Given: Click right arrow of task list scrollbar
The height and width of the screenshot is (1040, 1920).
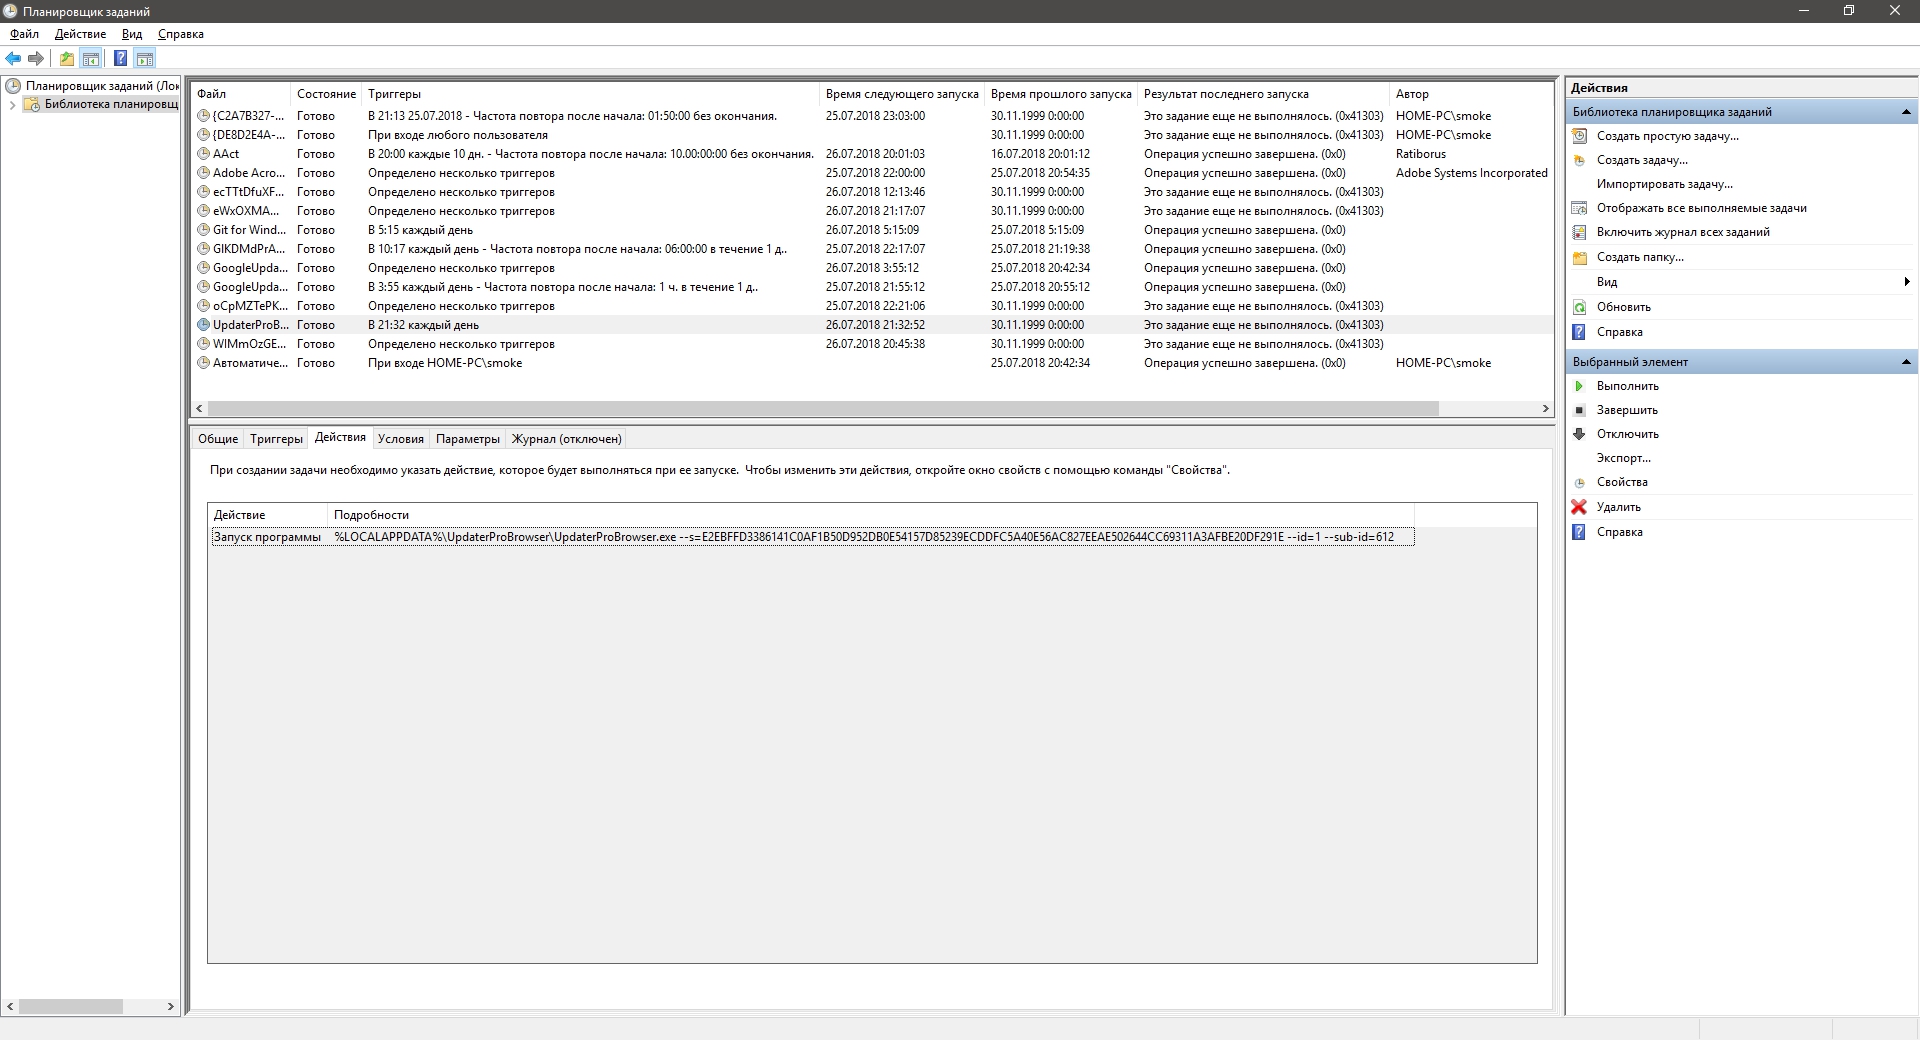Looking at the screenshot, I should coord(1545,409).
